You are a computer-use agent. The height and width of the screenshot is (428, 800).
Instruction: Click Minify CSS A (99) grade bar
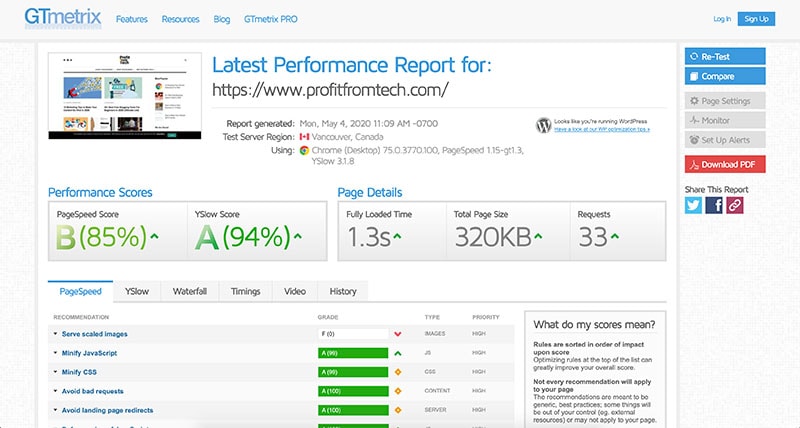353,372
